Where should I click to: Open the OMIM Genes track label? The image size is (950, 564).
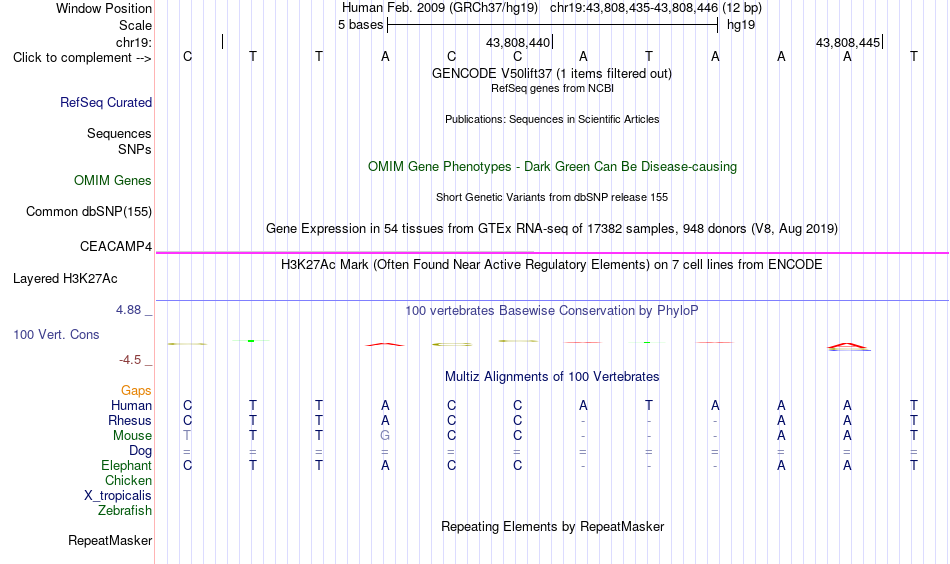tap(113, 181)
